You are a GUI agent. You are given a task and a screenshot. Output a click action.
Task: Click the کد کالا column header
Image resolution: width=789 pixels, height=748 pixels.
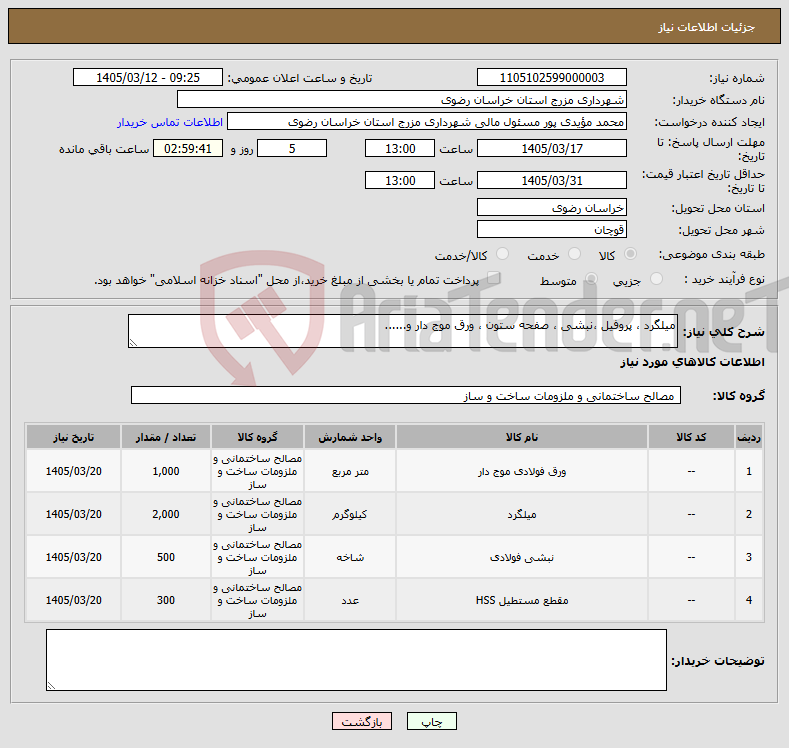[691, 437]
